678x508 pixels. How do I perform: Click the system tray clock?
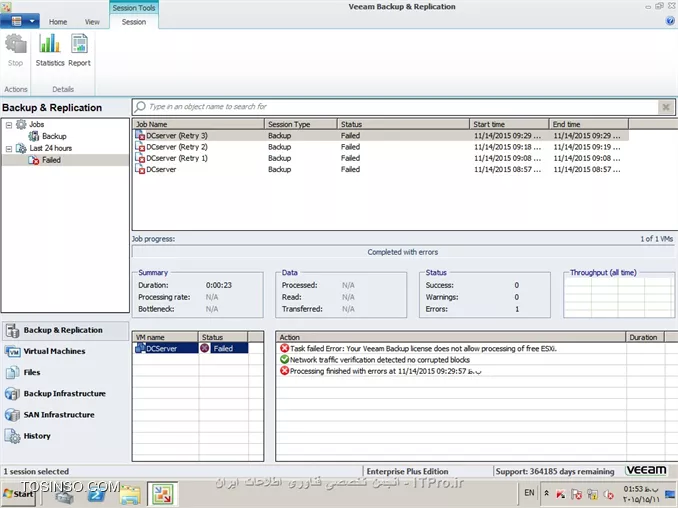(x=641, y=494)
